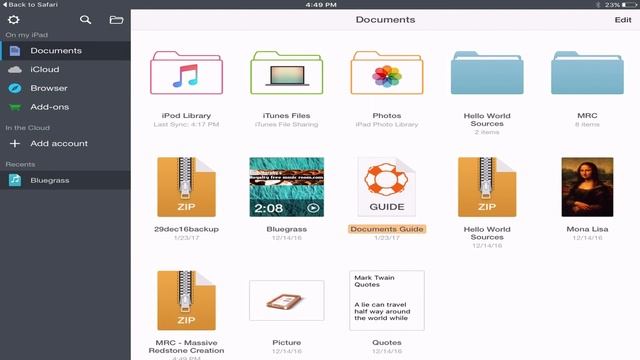640x360 pixels.
Task: Open the settings gear icon
Action: pos(13,20)
